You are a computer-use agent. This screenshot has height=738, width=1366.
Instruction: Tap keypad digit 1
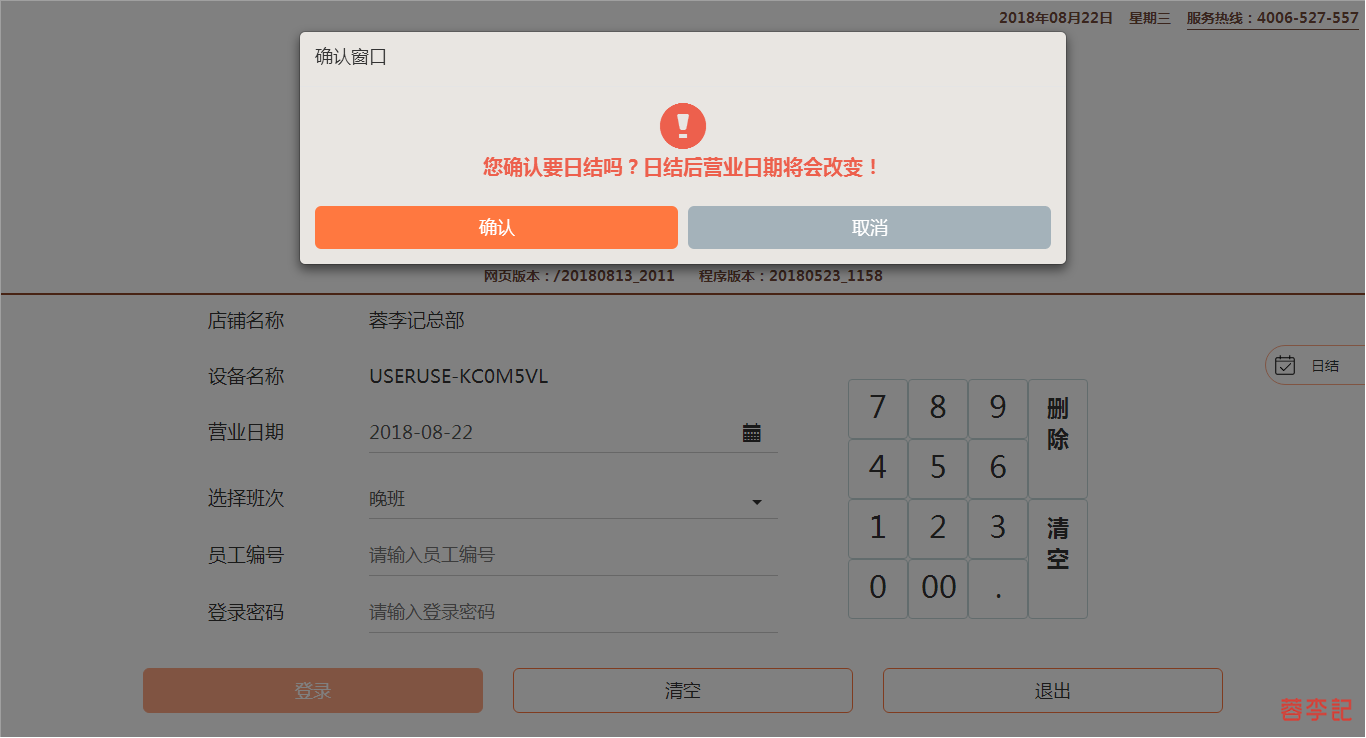pyautogui.click(x=878, y=528)
